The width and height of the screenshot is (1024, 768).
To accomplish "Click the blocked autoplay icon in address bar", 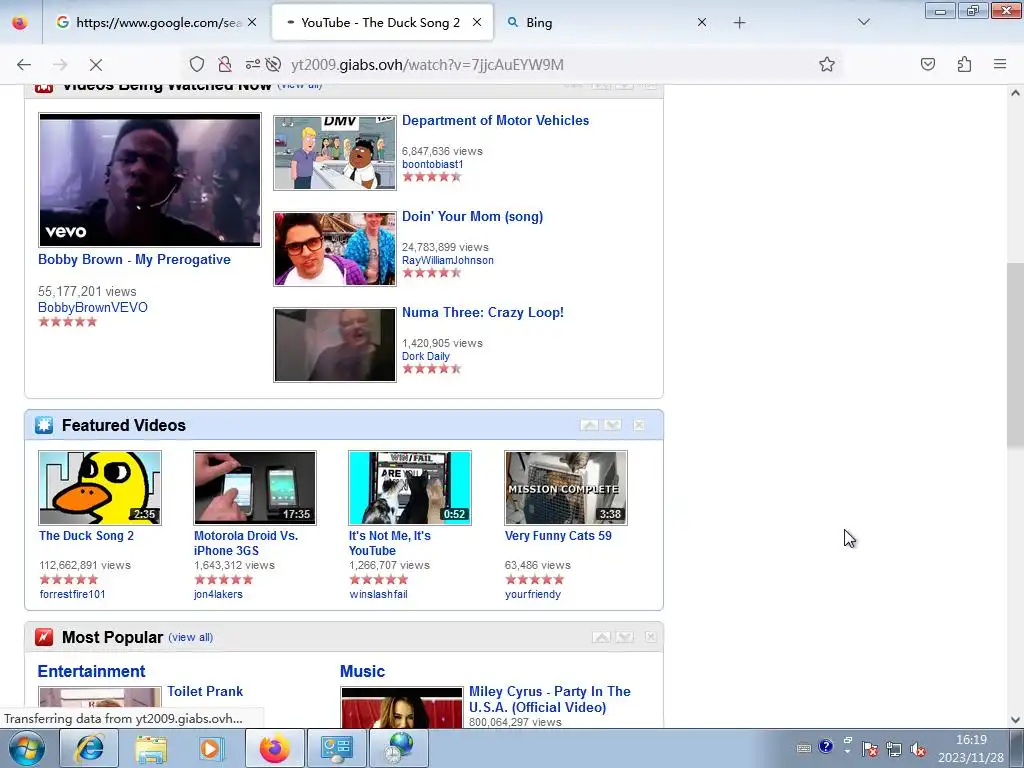I will [274, 64].
